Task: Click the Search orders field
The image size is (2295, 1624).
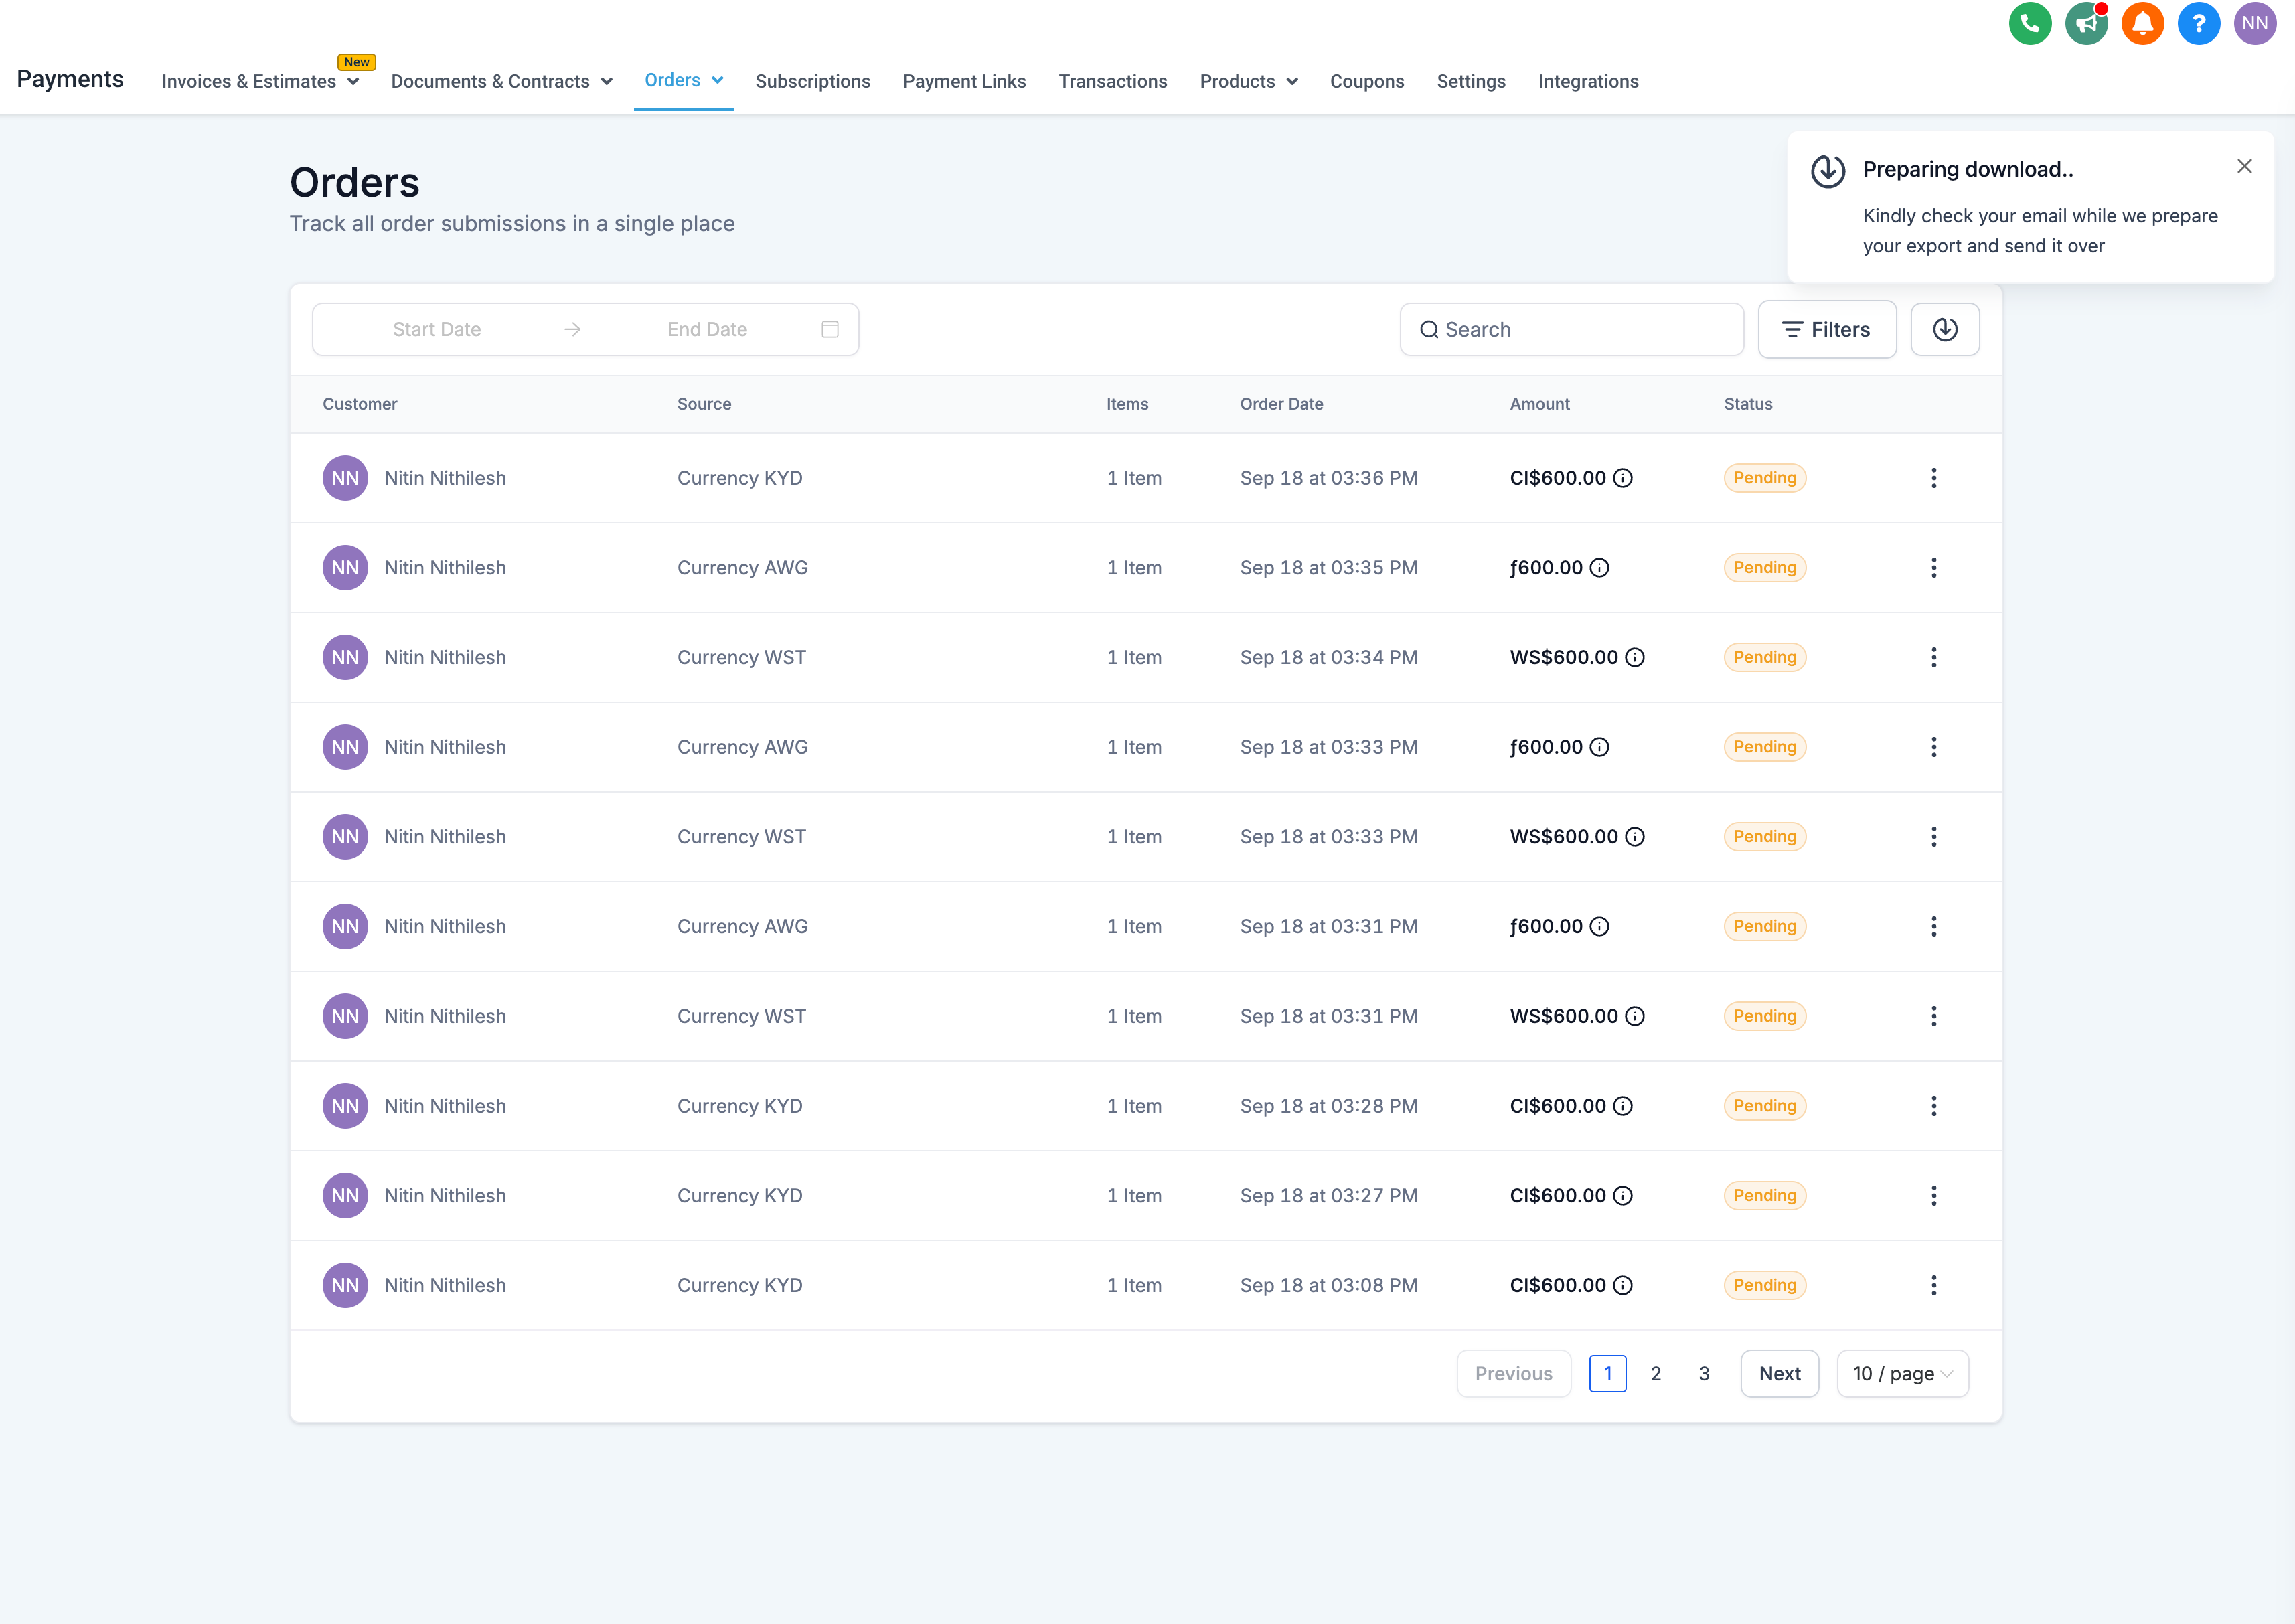Action: [x=1571, y=329]
